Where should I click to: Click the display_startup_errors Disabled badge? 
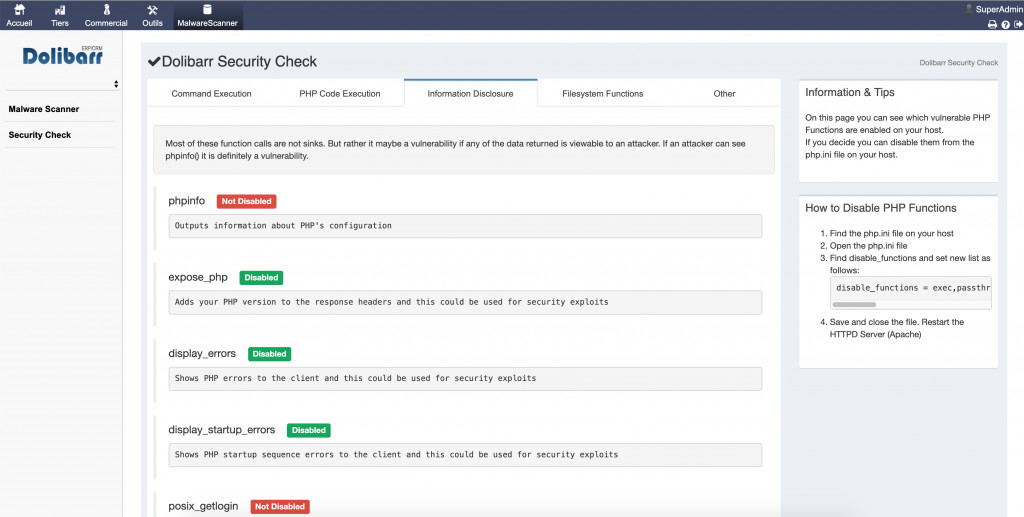click(309, 430)
